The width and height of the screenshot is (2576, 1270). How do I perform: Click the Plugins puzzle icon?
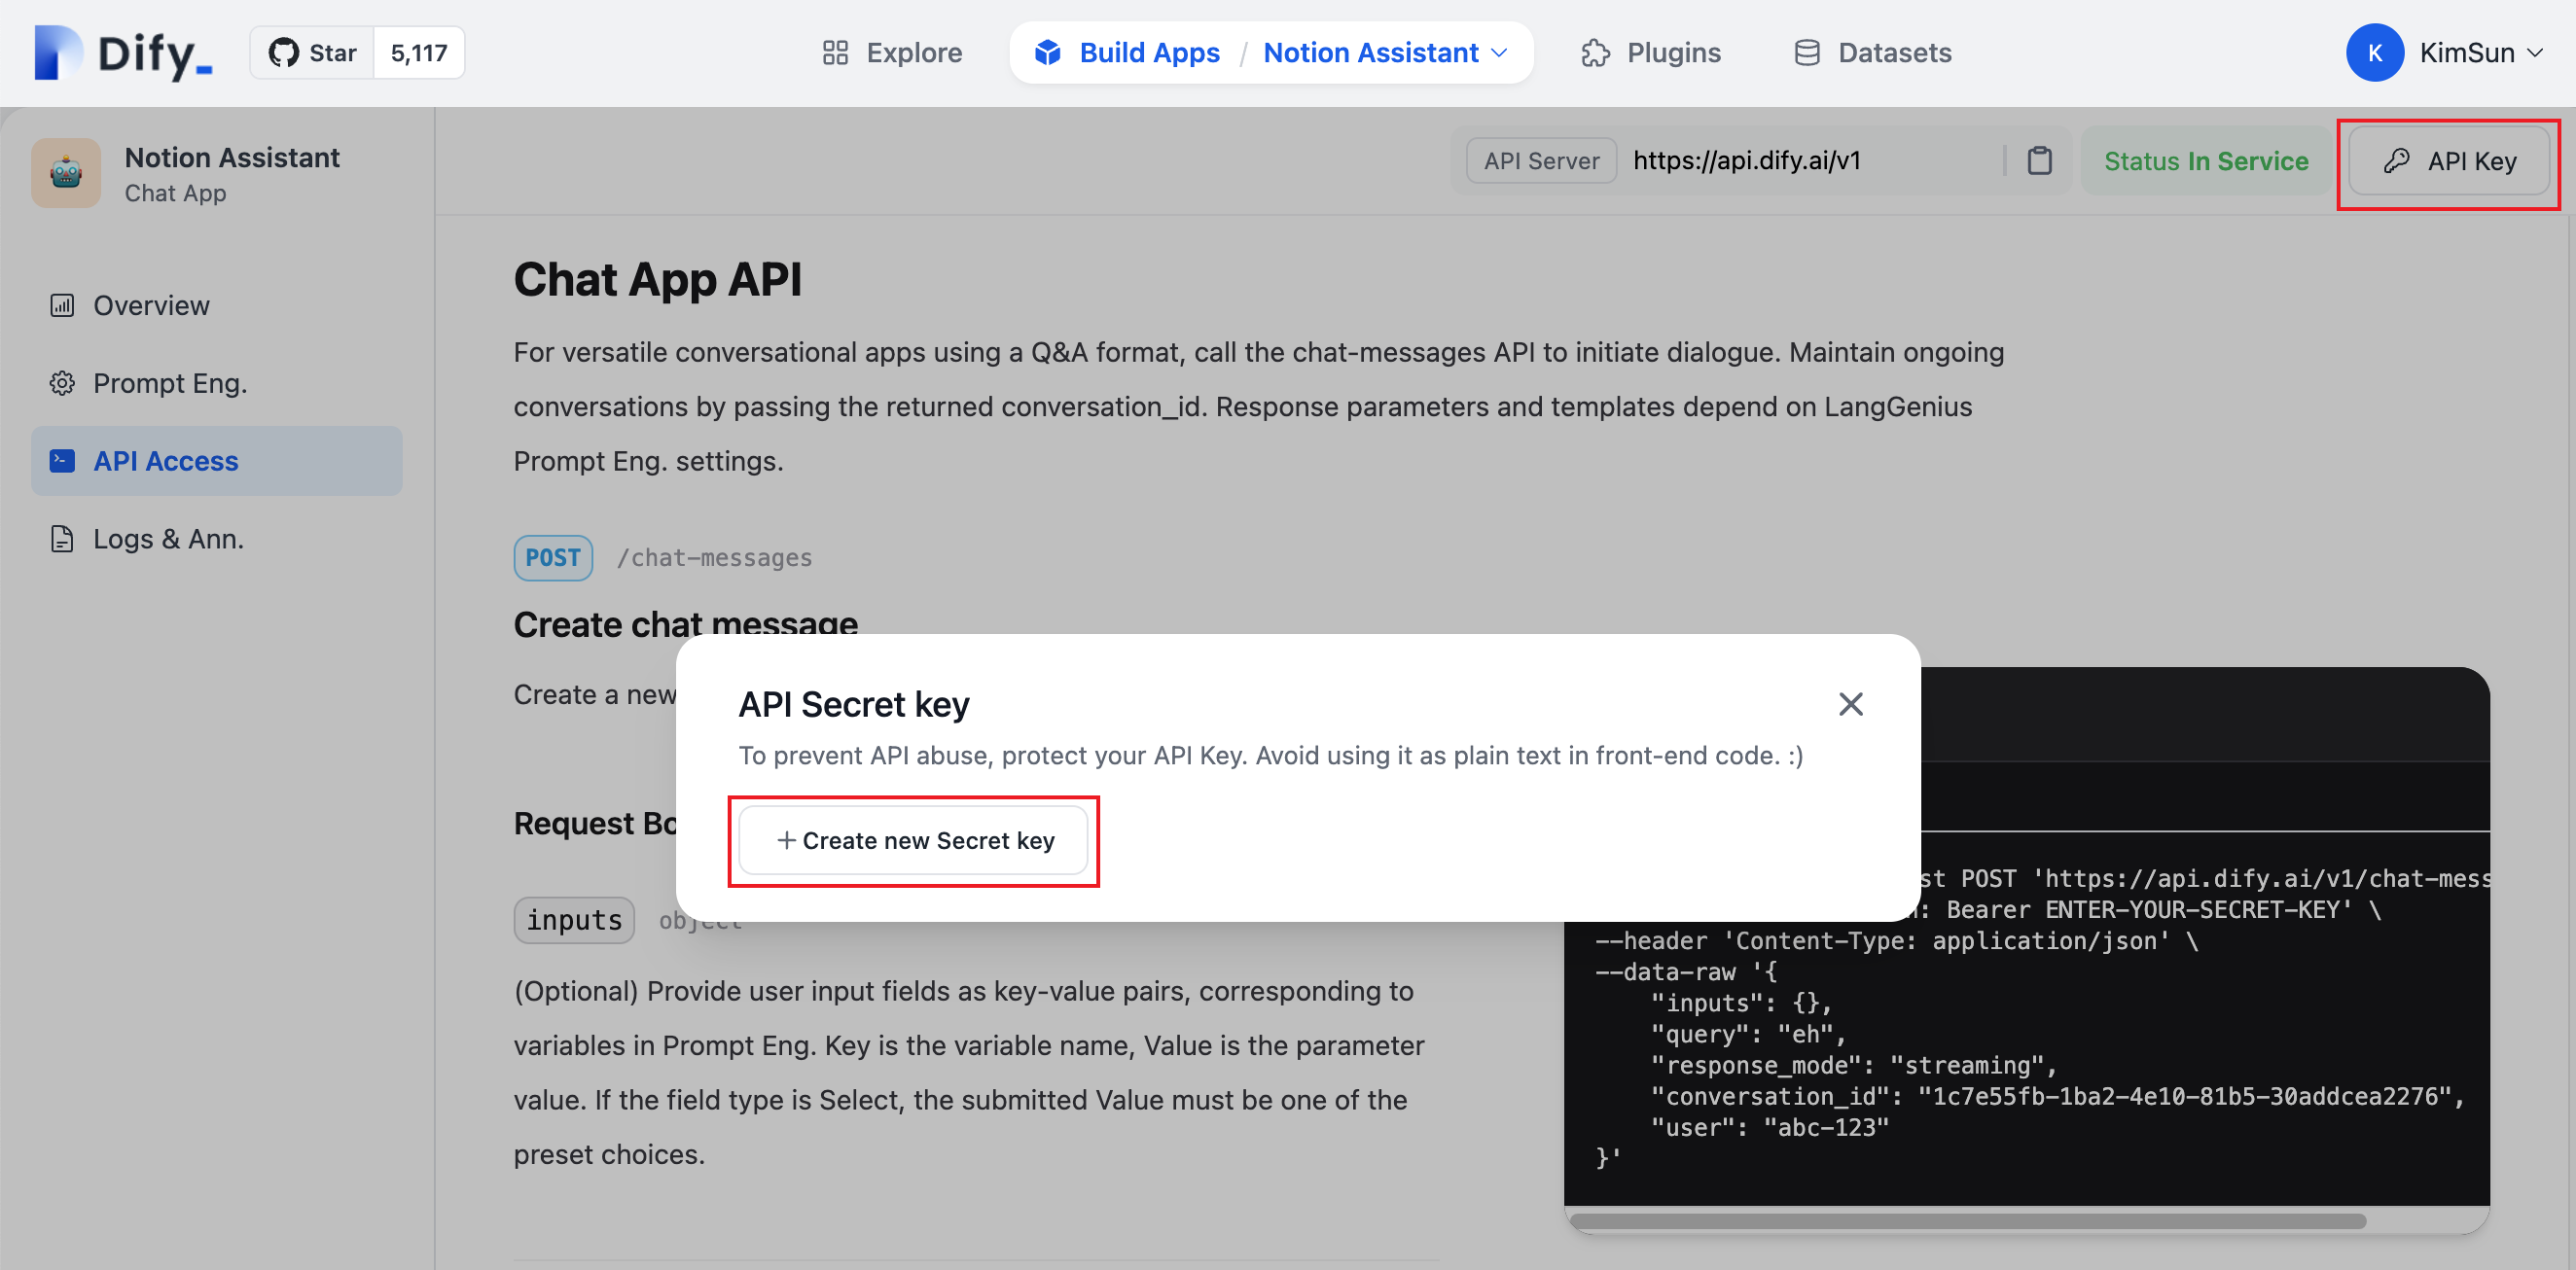[1595, 53]
